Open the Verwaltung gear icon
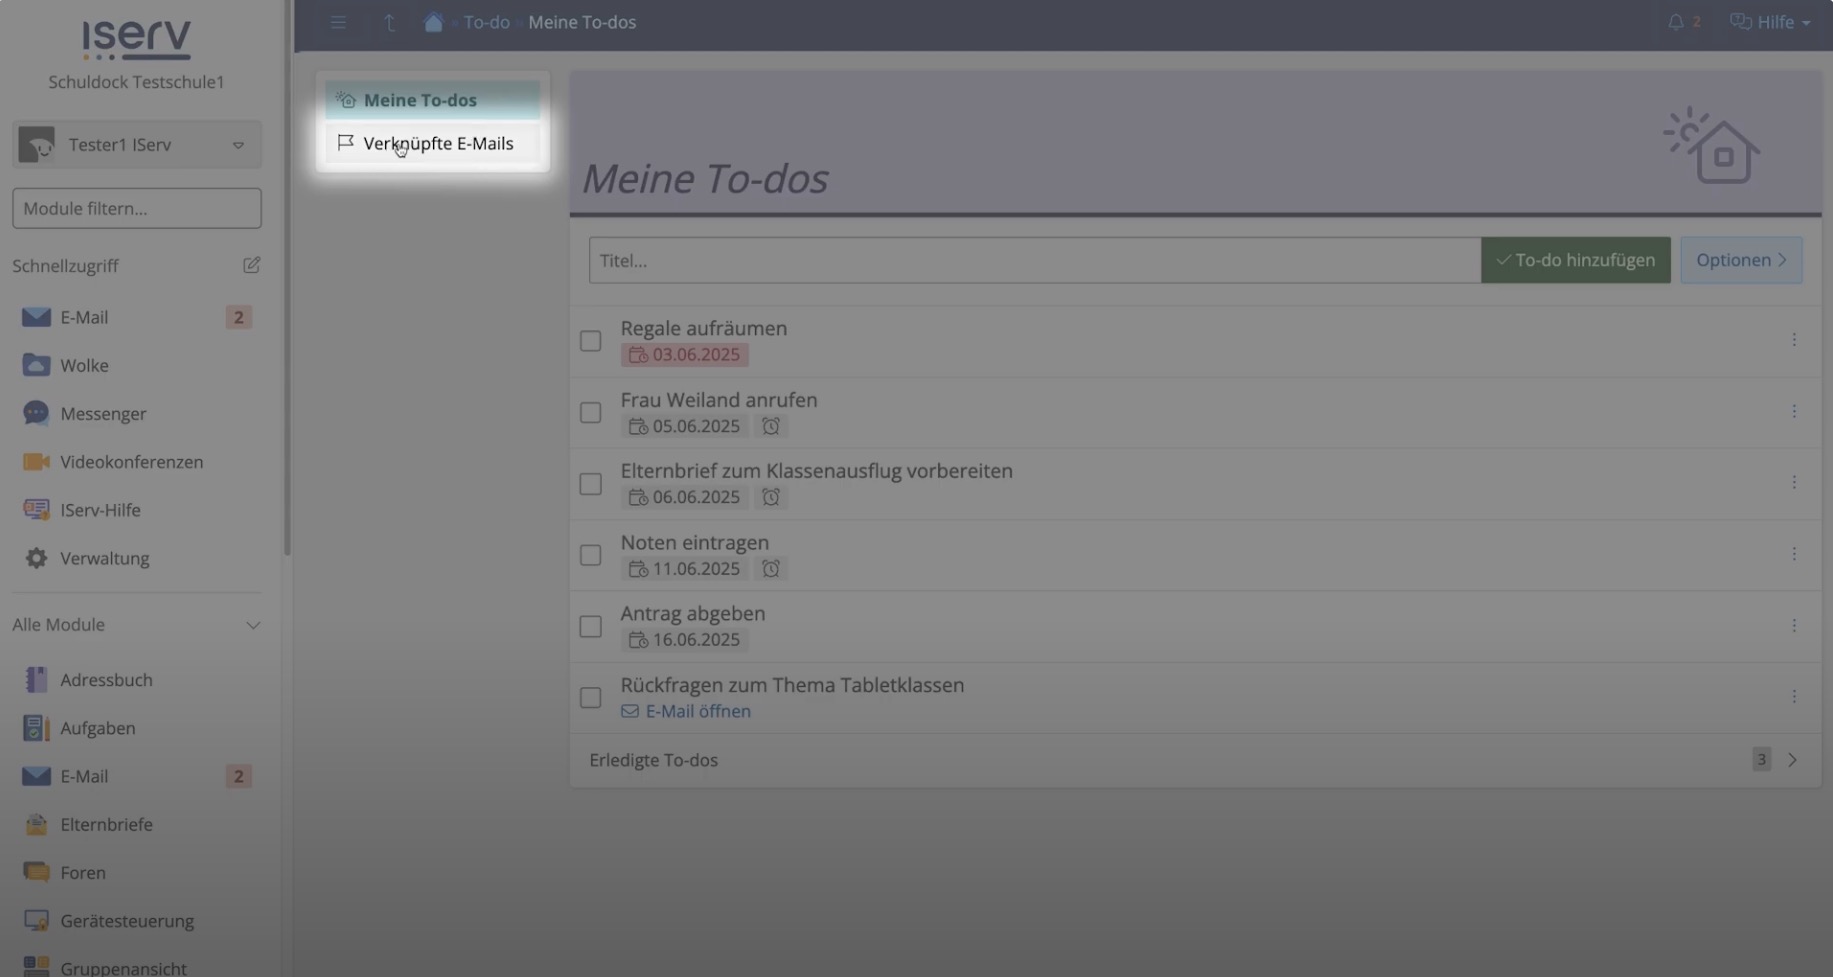The height and width of the screenshot is (977, 1833). click(36, 558)
